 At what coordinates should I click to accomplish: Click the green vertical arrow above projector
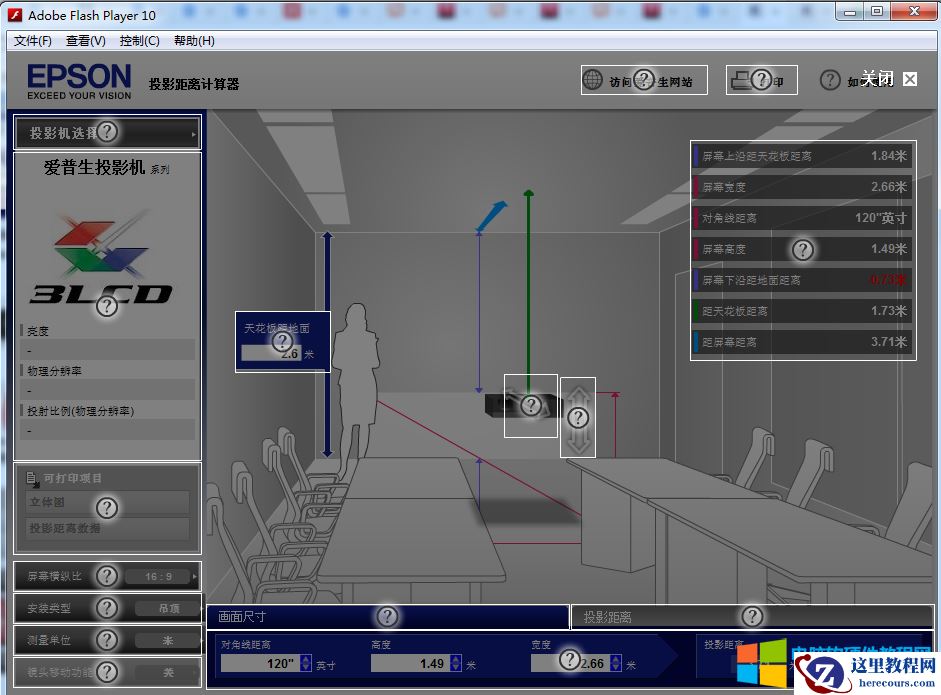[528, 291]
